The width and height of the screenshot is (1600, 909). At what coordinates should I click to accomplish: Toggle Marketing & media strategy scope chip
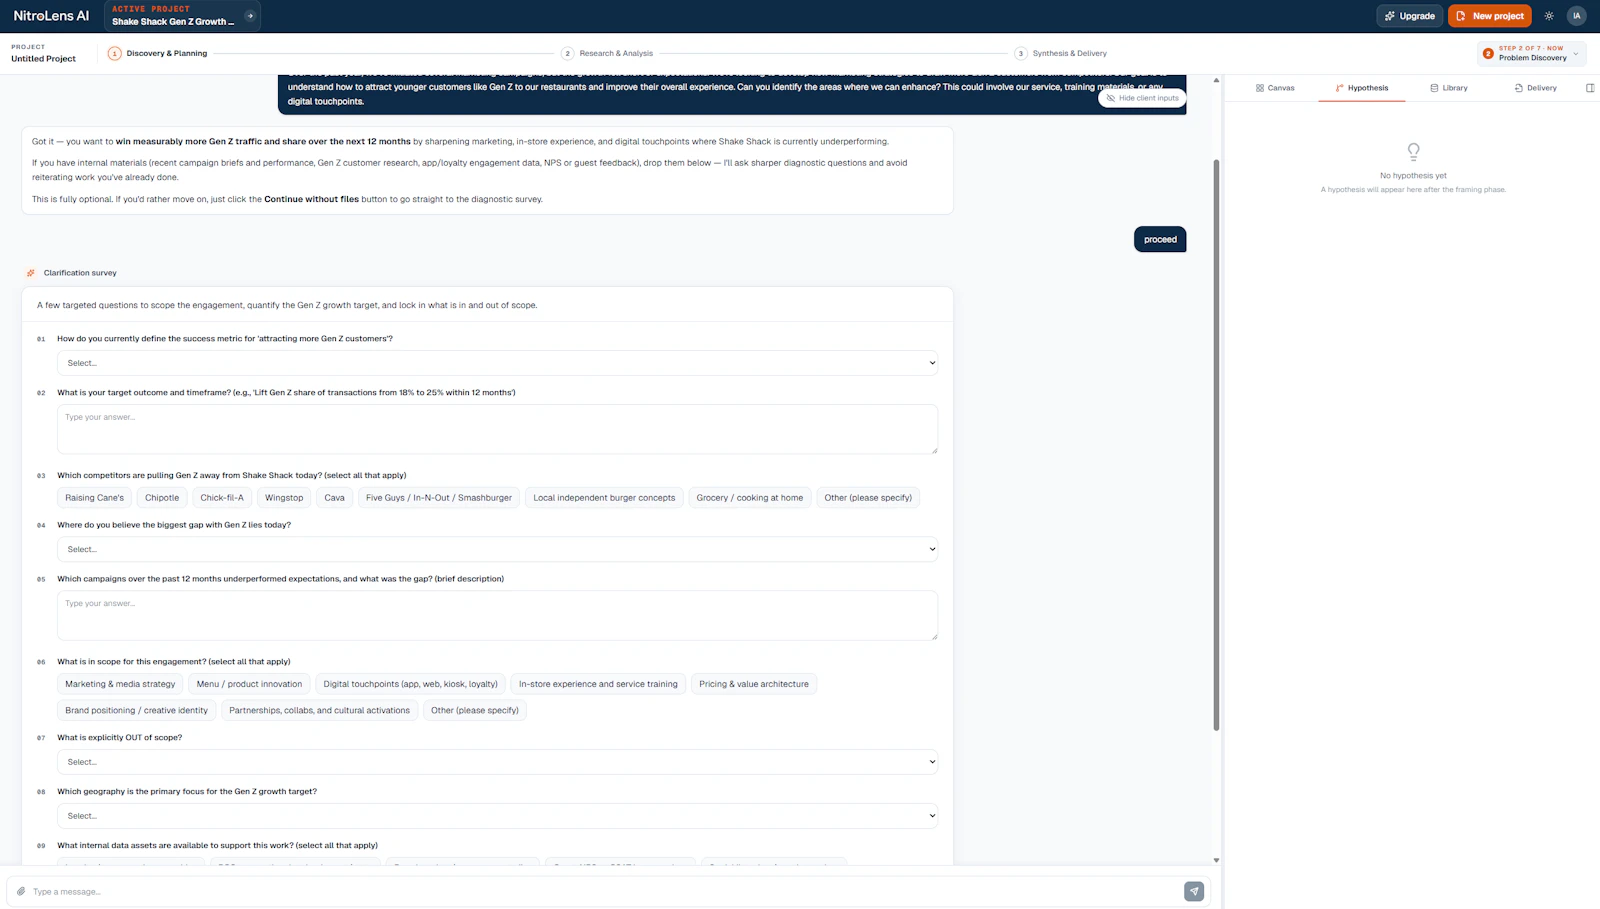[120, 684]
